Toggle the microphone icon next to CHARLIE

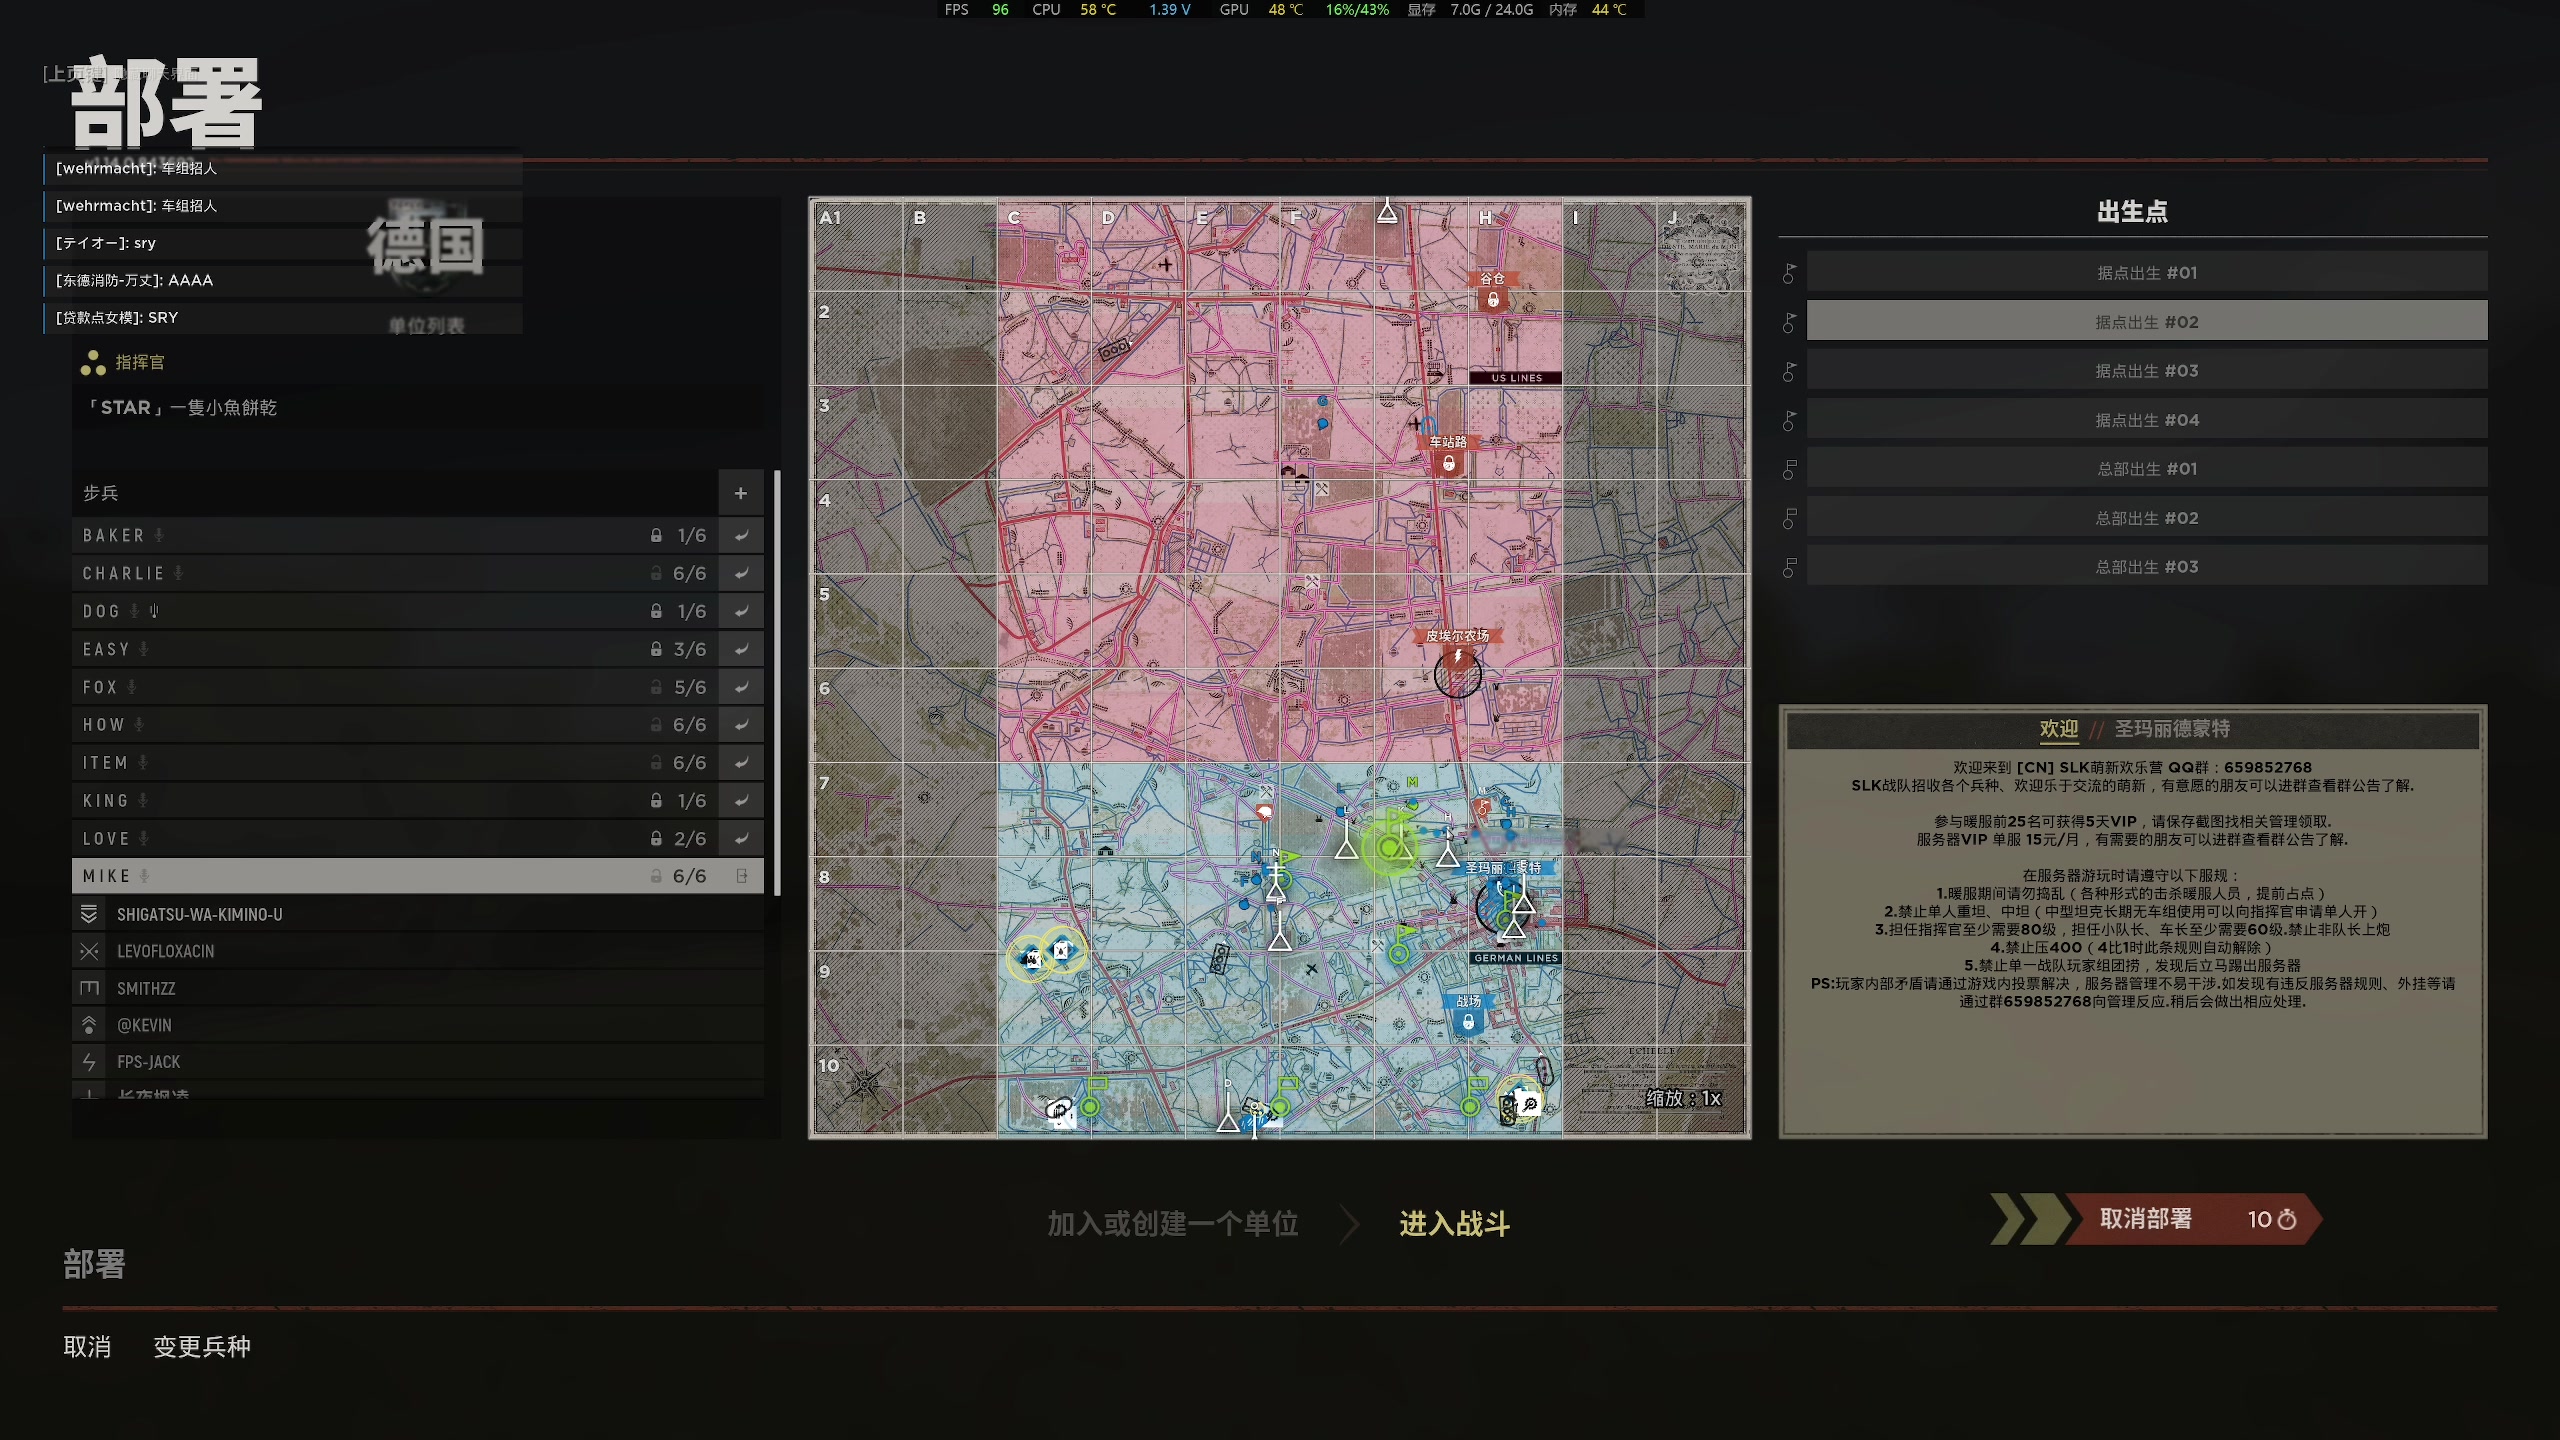(178, 574)
